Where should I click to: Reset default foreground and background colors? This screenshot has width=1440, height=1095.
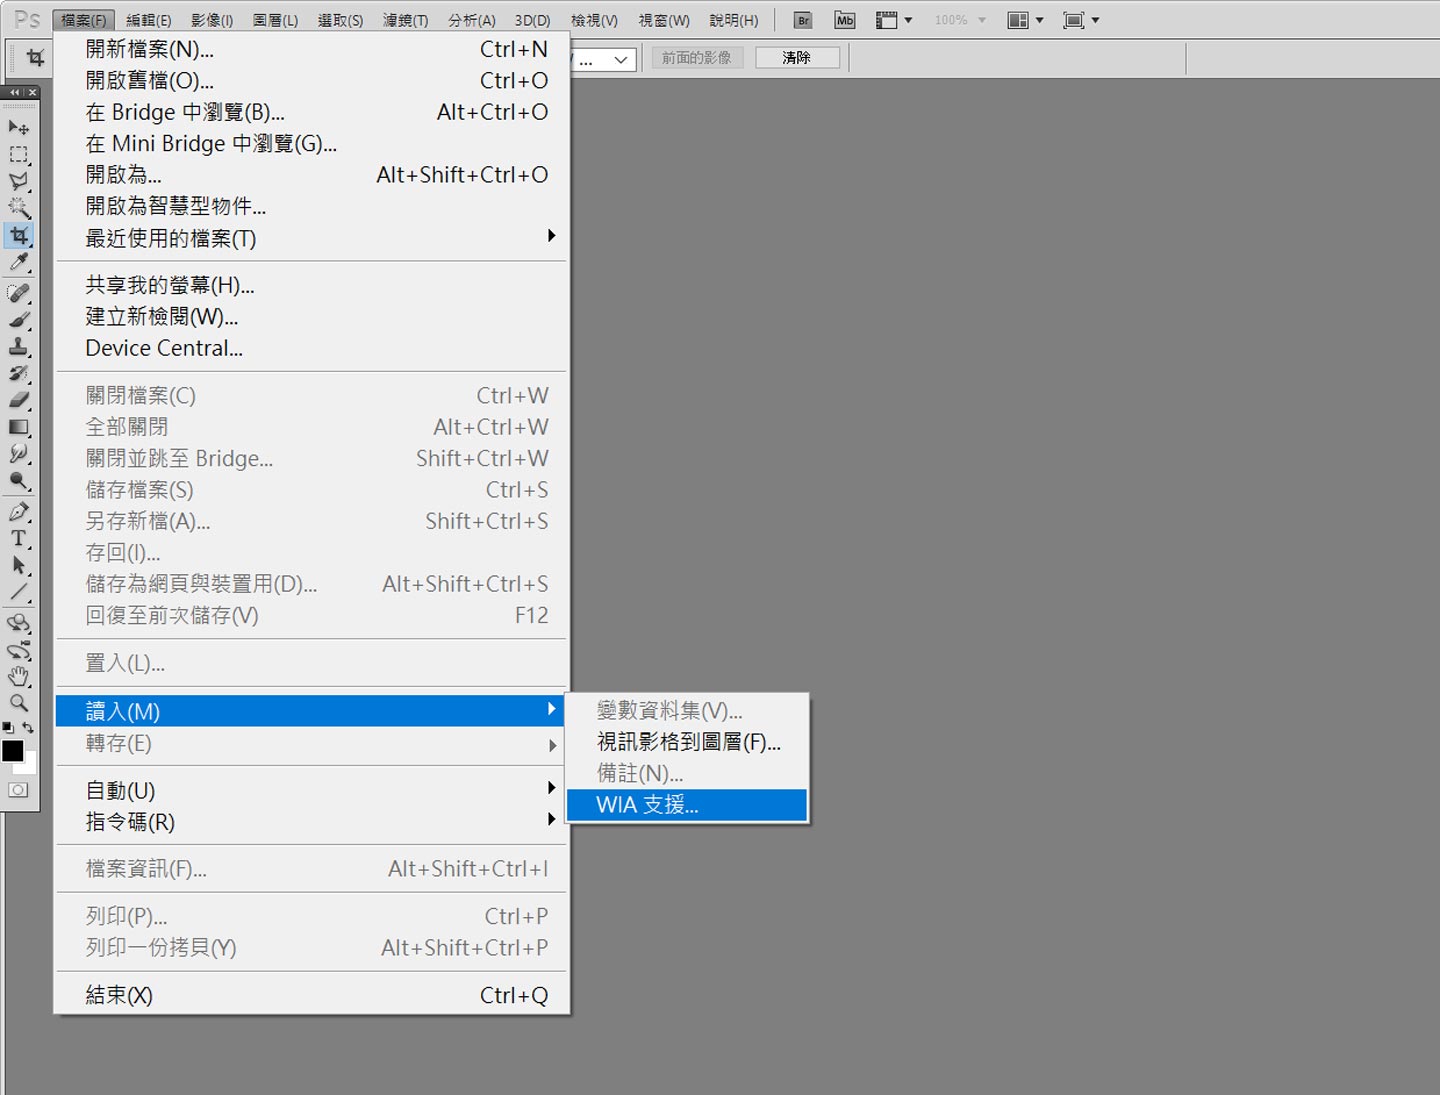tap(8, 728)
